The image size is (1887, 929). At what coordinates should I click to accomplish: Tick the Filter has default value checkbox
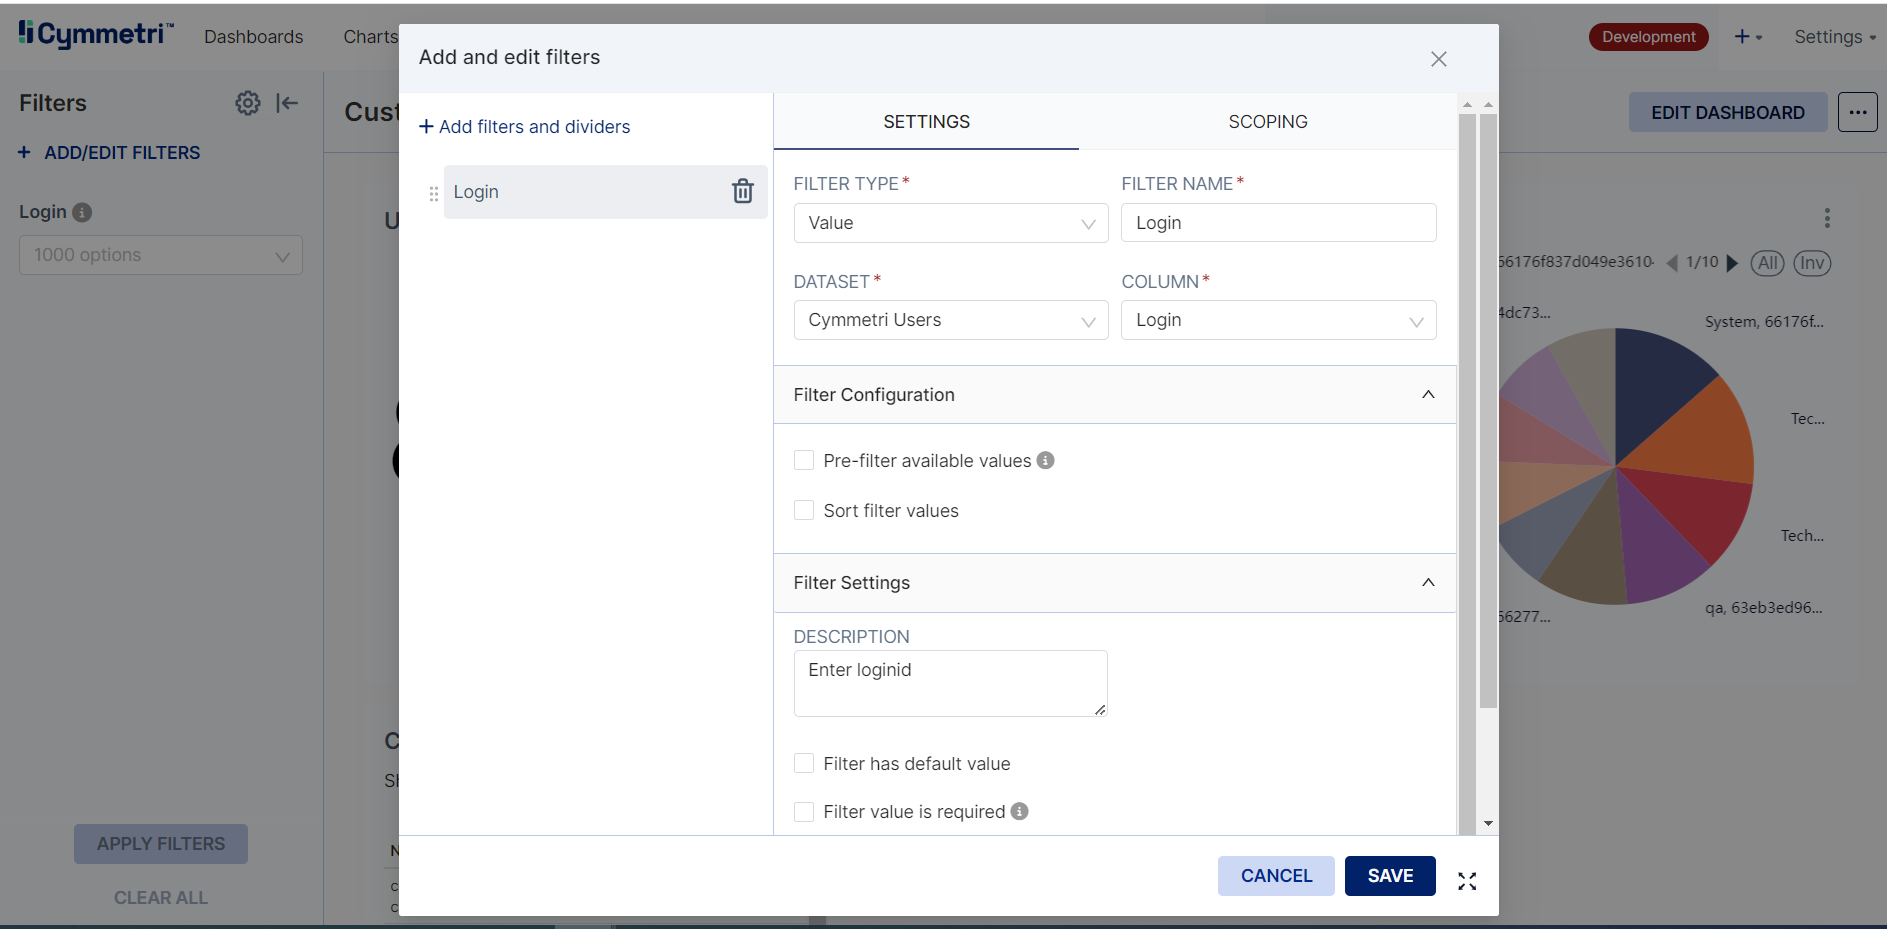coord(803,763)
